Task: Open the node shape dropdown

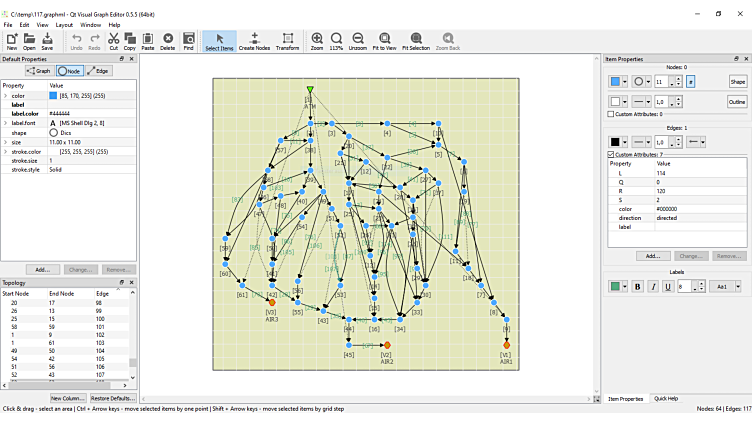Action: tap(646, 81)
